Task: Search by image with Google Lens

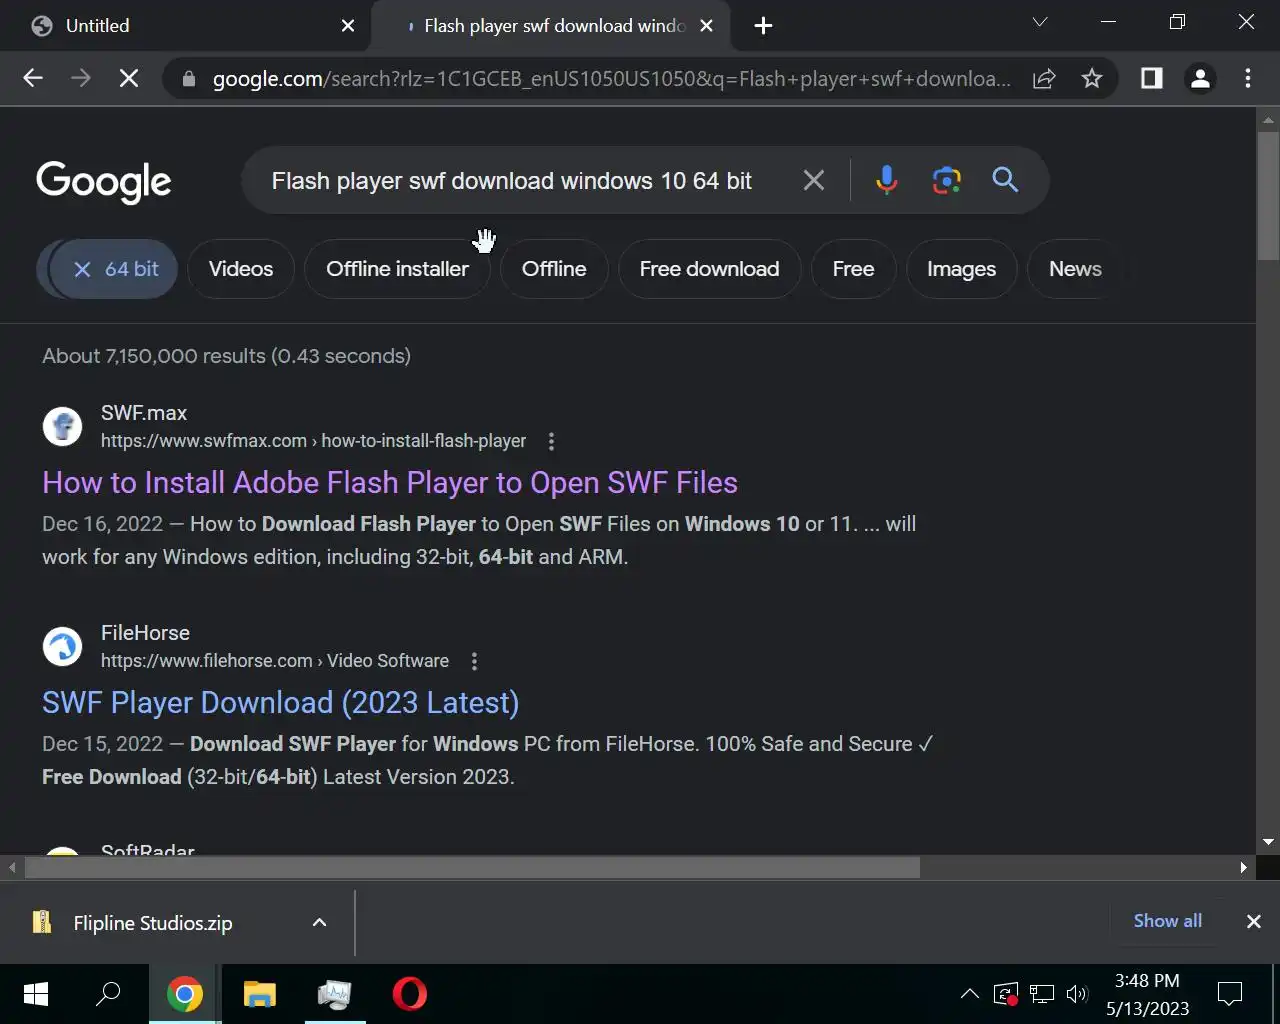Action: [946, 180]
